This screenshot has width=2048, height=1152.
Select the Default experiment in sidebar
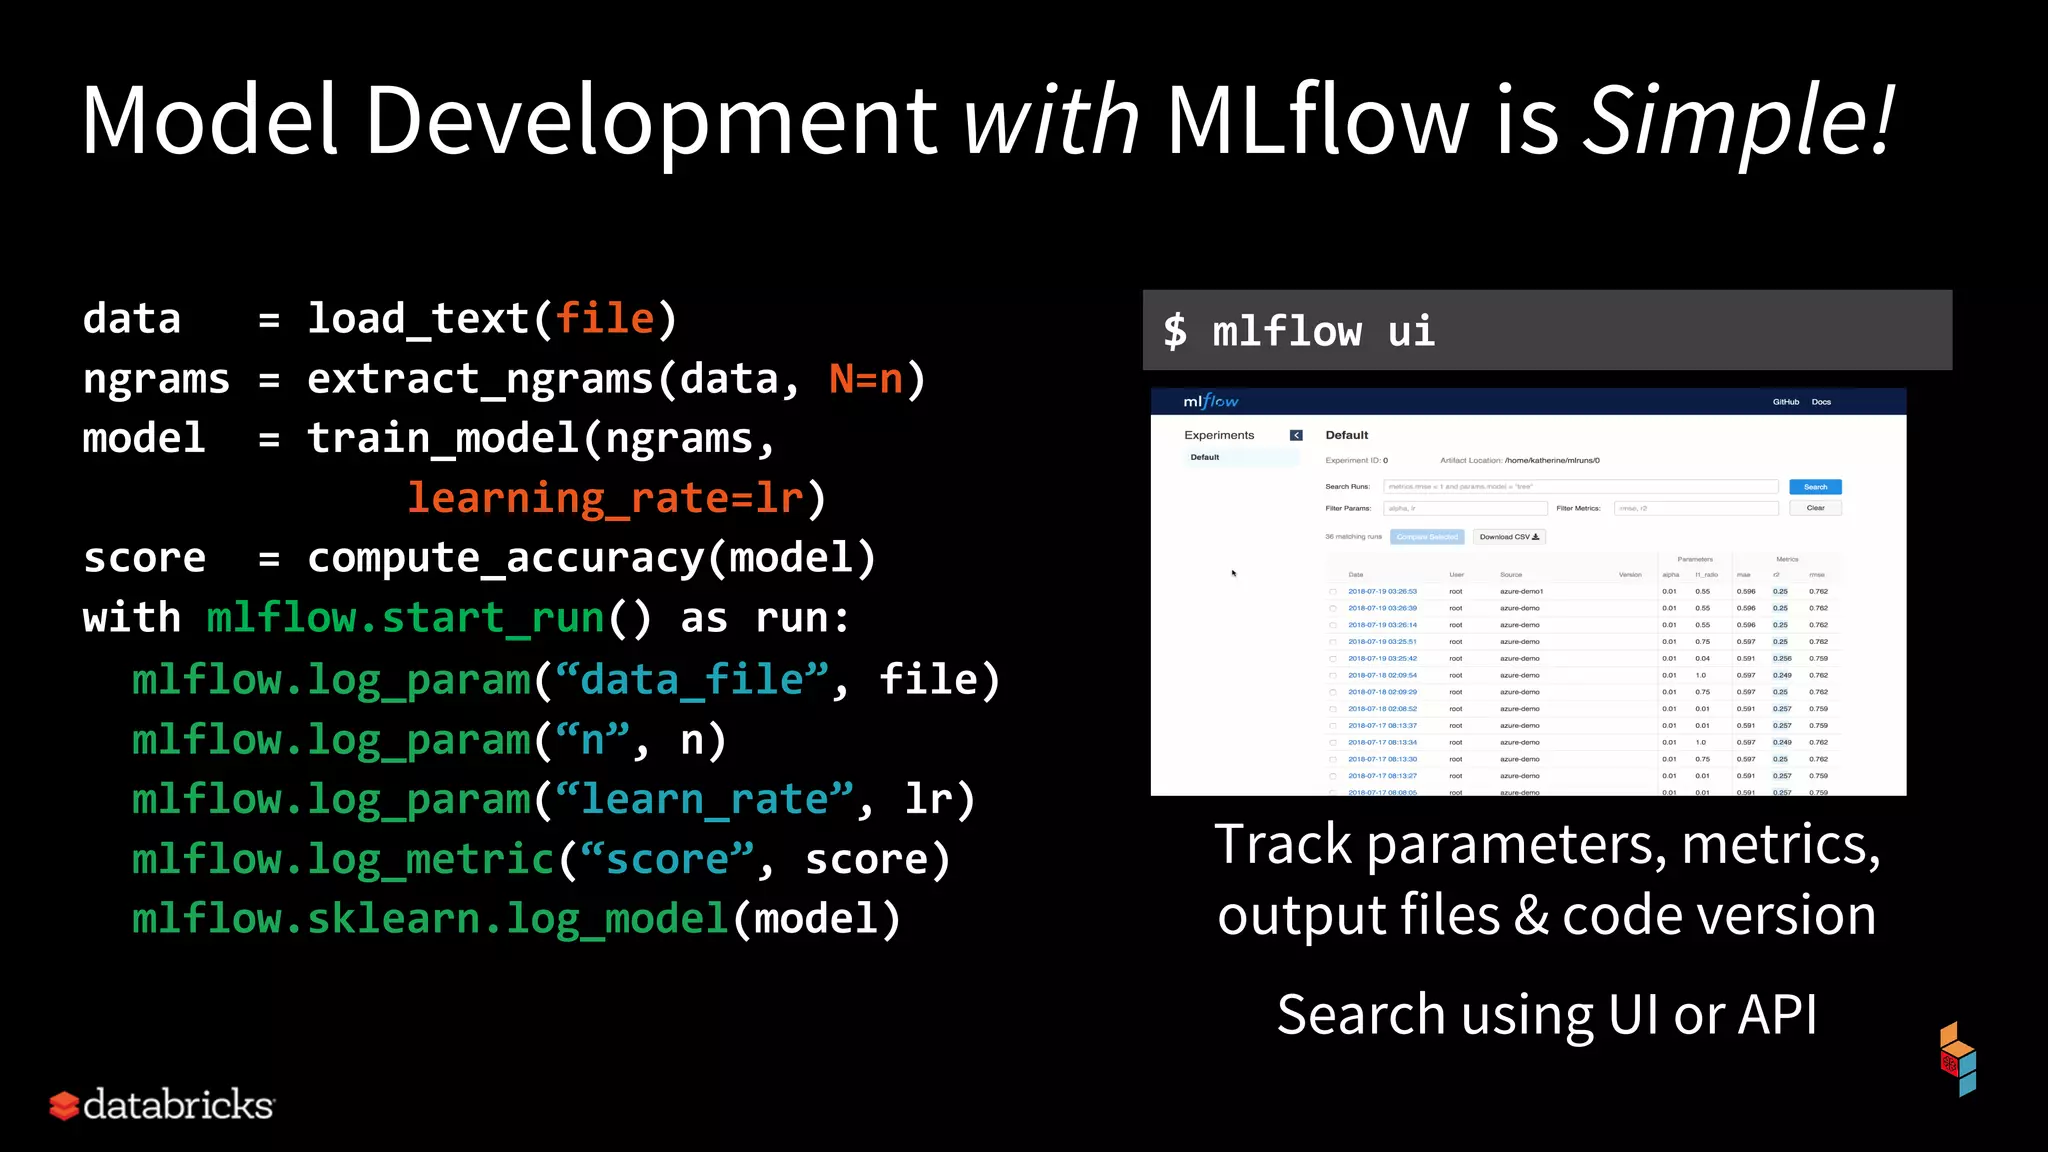(x=1205, y=457)
